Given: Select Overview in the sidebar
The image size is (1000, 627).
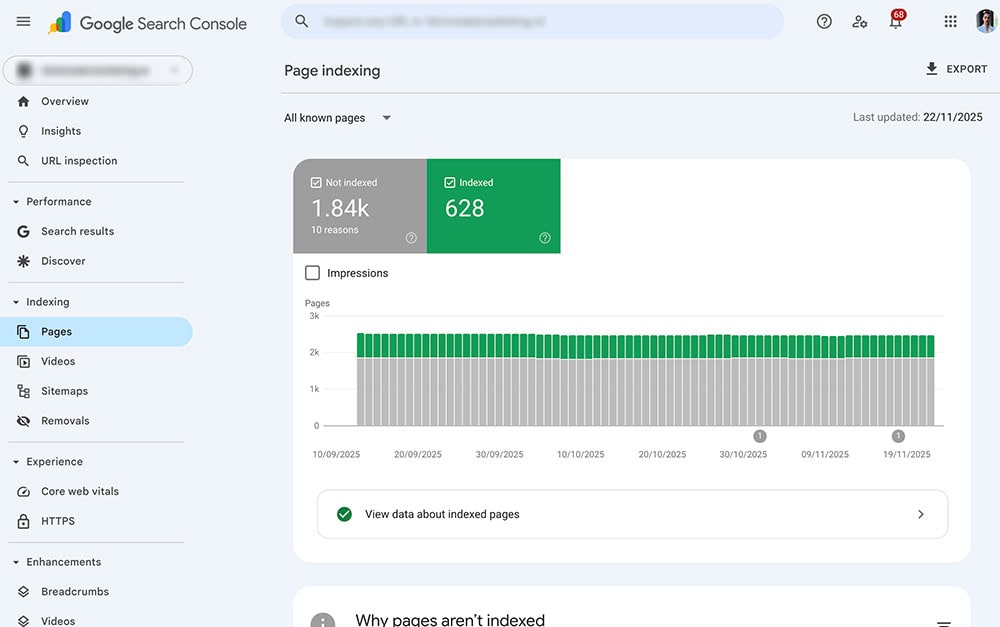Looking at the screenshot, I should (x=65, y=101).
